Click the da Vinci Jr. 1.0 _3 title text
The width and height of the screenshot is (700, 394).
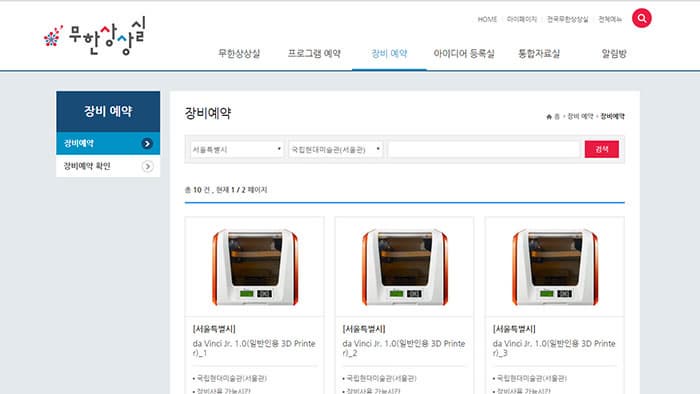tap(554, 348)
